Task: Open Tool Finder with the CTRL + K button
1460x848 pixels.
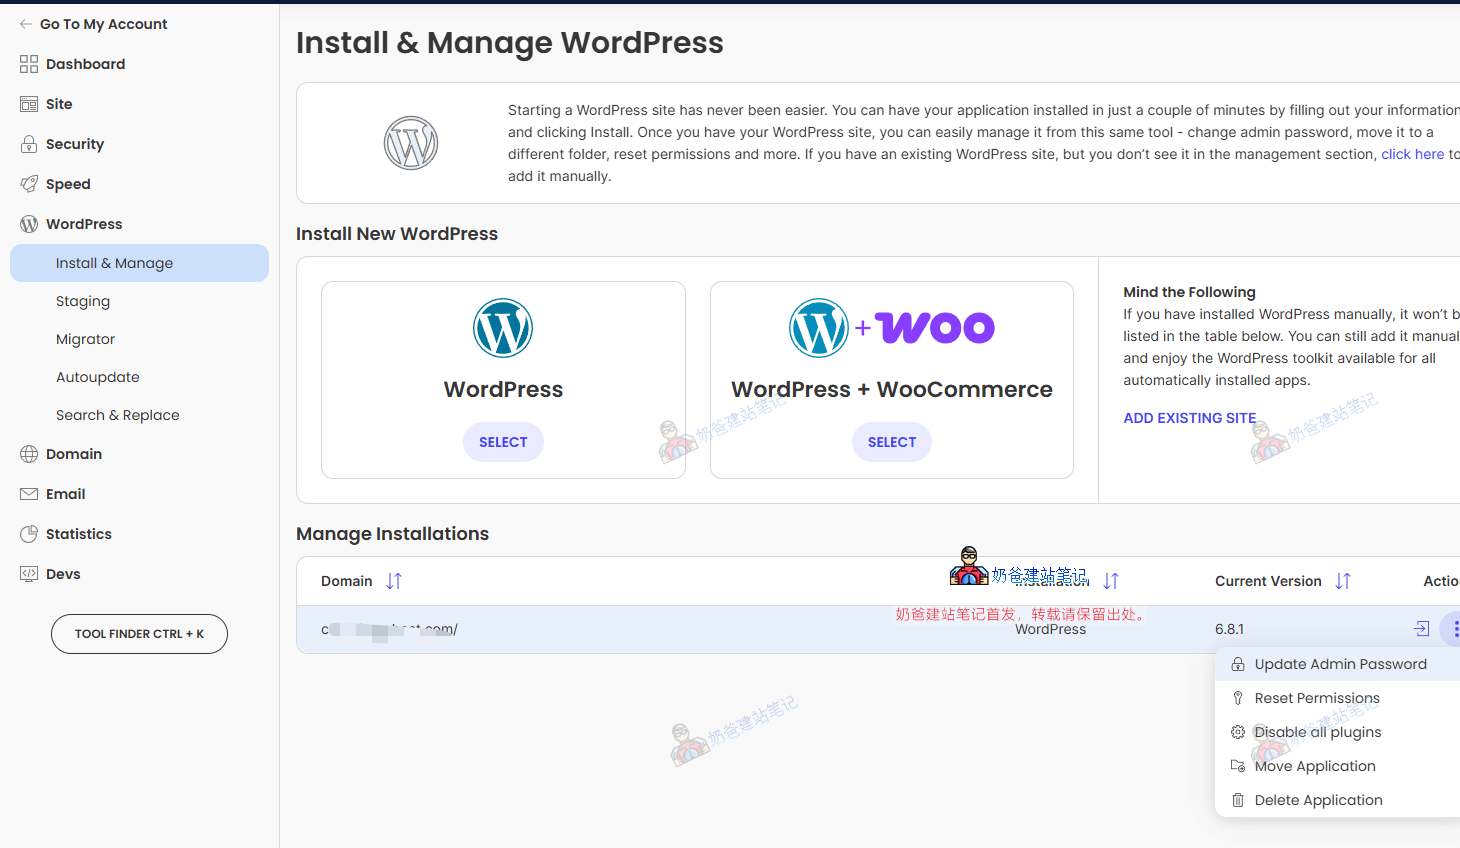Action: (x=139, y=633)
